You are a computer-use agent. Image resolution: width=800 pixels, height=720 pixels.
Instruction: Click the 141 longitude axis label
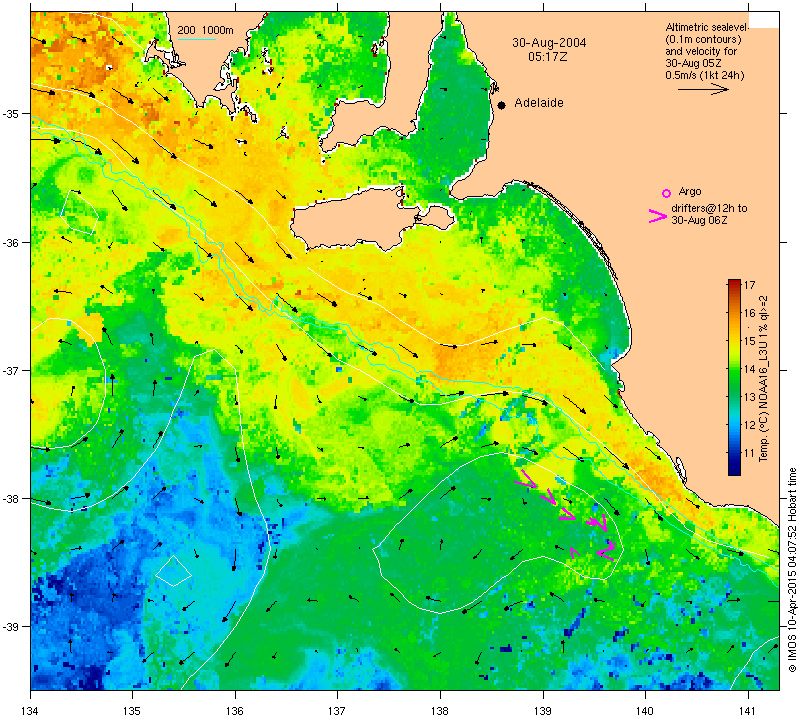(x=748, y=710)
